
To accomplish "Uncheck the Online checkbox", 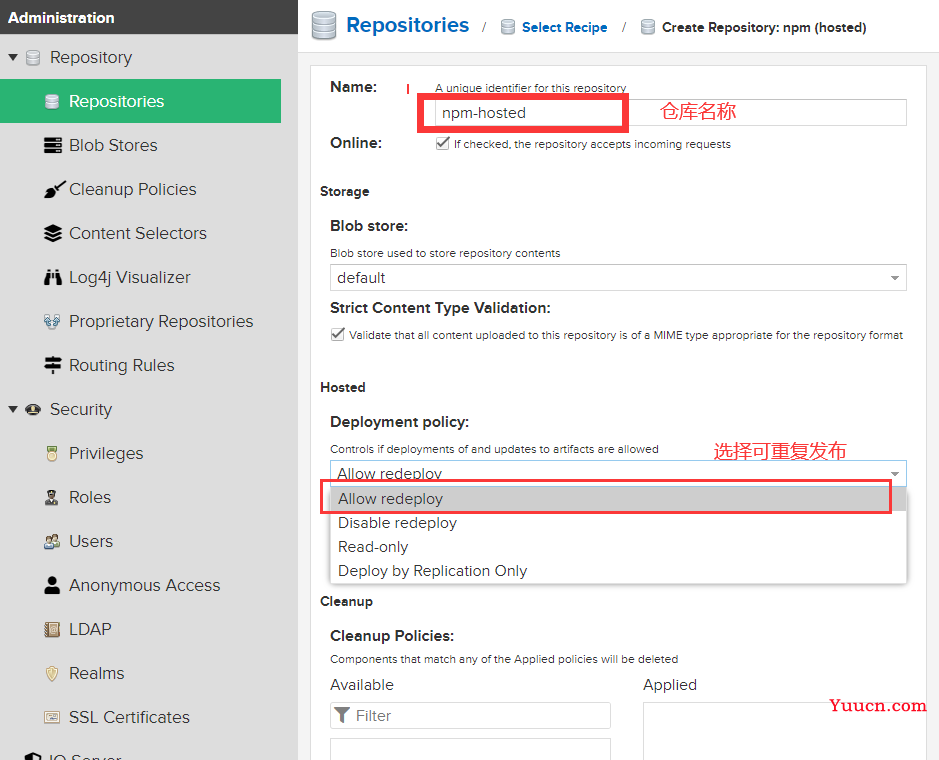I will click(x=443, y=144).
